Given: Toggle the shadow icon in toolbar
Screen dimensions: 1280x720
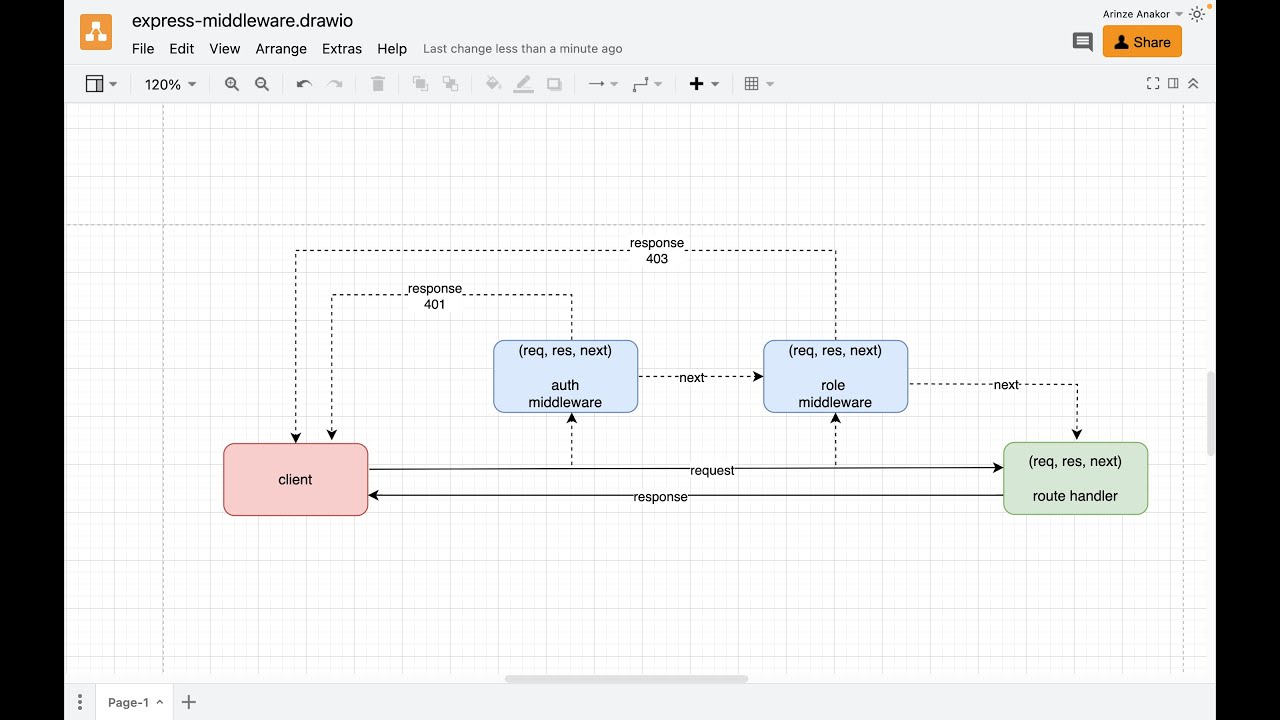Looking at the screenshot, I should (554, 84).
